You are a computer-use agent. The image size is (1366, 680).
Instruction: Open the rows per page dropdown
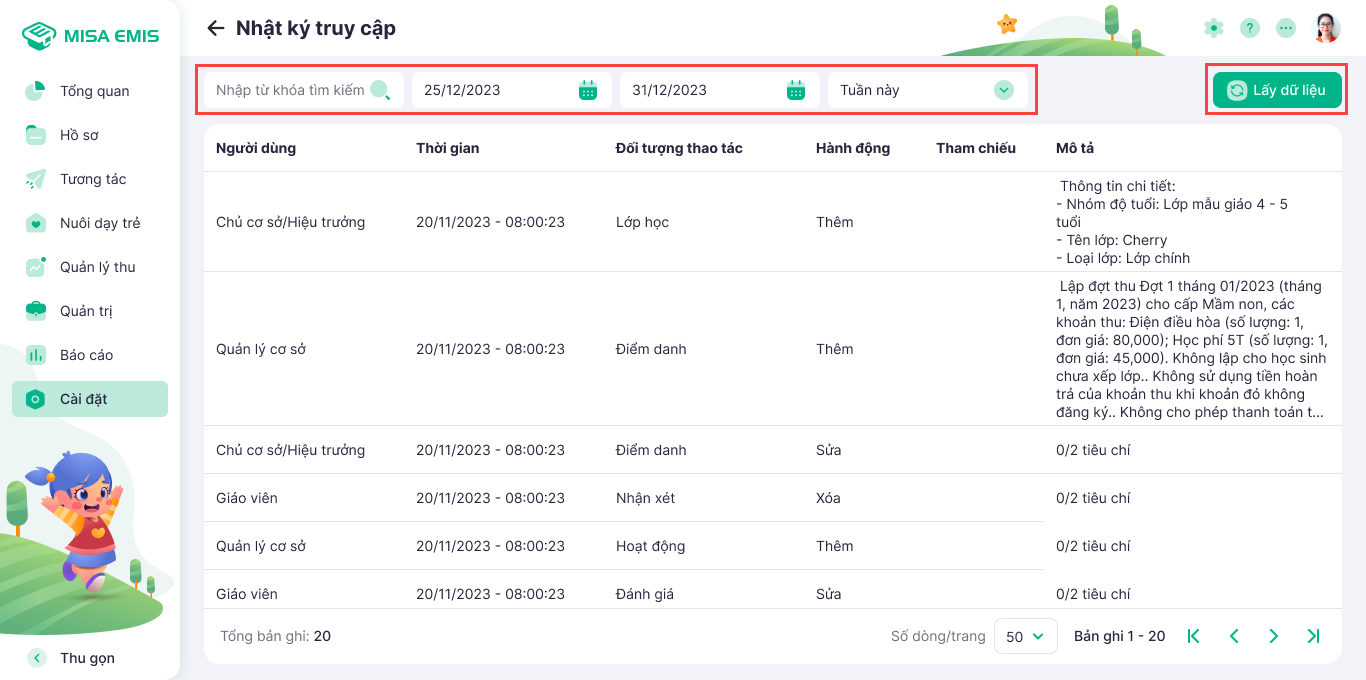pyautogui.click(x=1025, y=636)
